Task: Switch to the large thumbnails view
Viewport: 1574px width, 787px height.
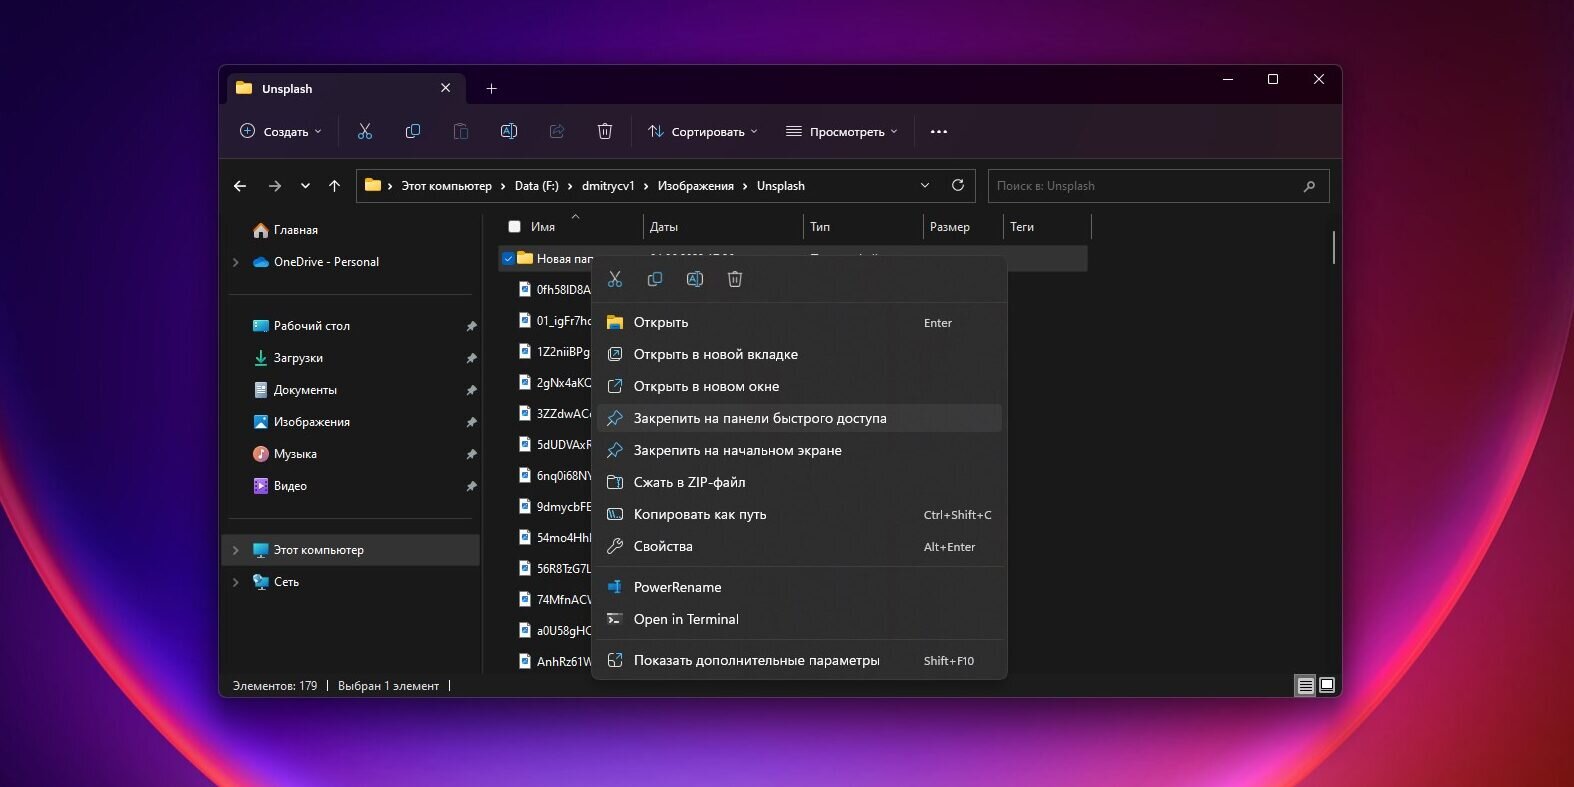Action: [x=1327, y=685]
